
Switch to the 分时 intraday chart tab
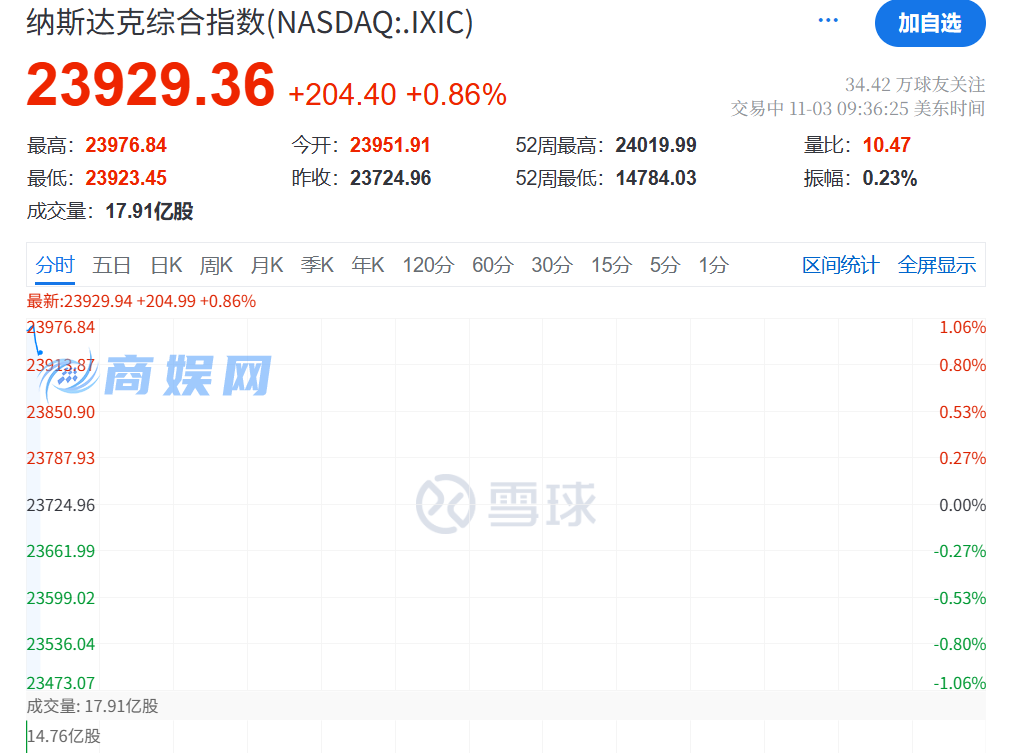click(55, 266)
